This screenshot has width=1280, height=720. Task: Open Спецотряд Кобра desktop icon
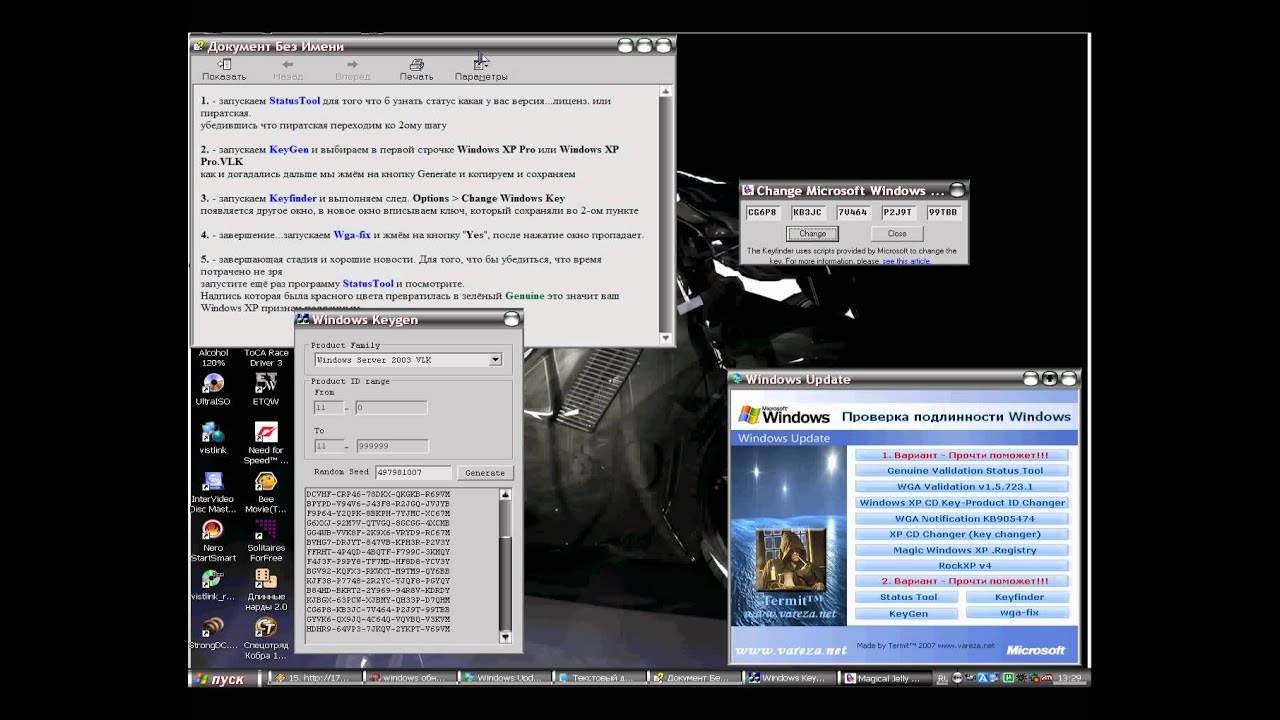pos(266,638)
